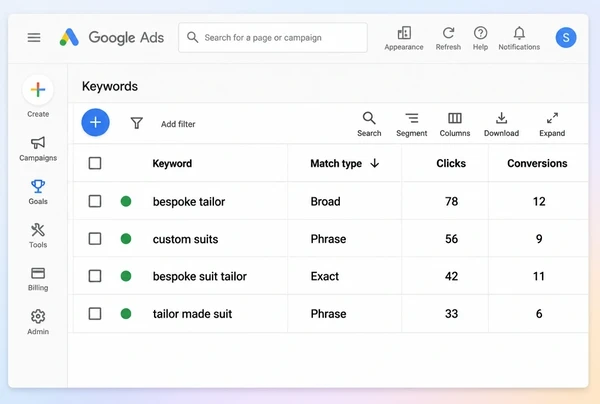600x404 pixels.
Task: Click Phrase match type for custom suits
Action: (x=328, y=239)
